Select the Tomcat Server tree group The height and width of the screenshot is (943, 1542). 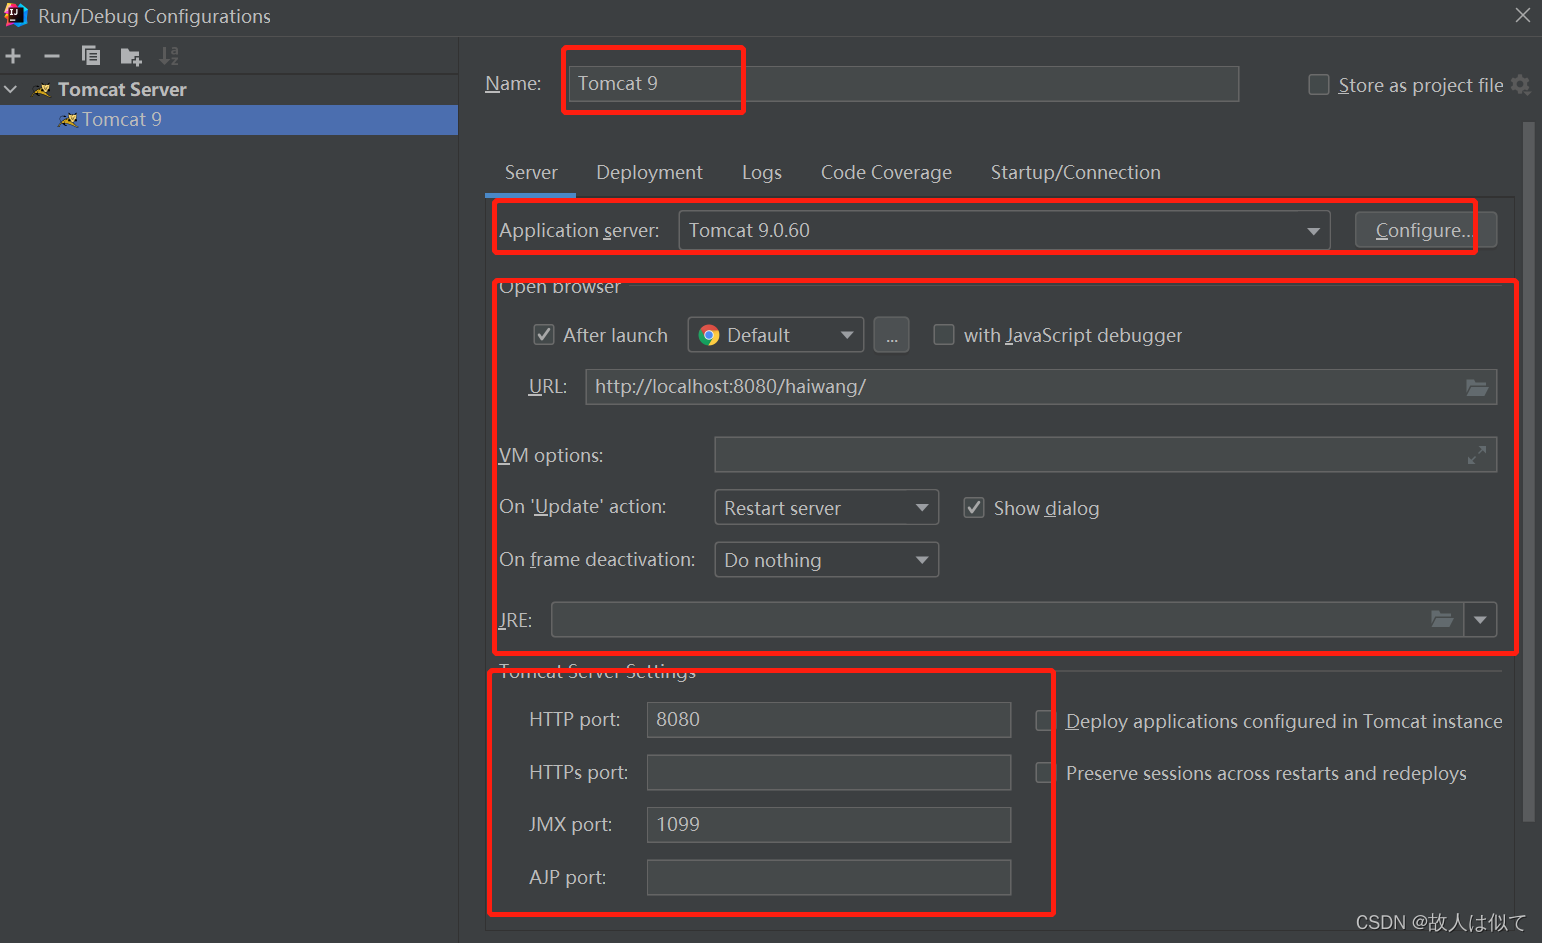pyautogui.click(x=122, y=89)
